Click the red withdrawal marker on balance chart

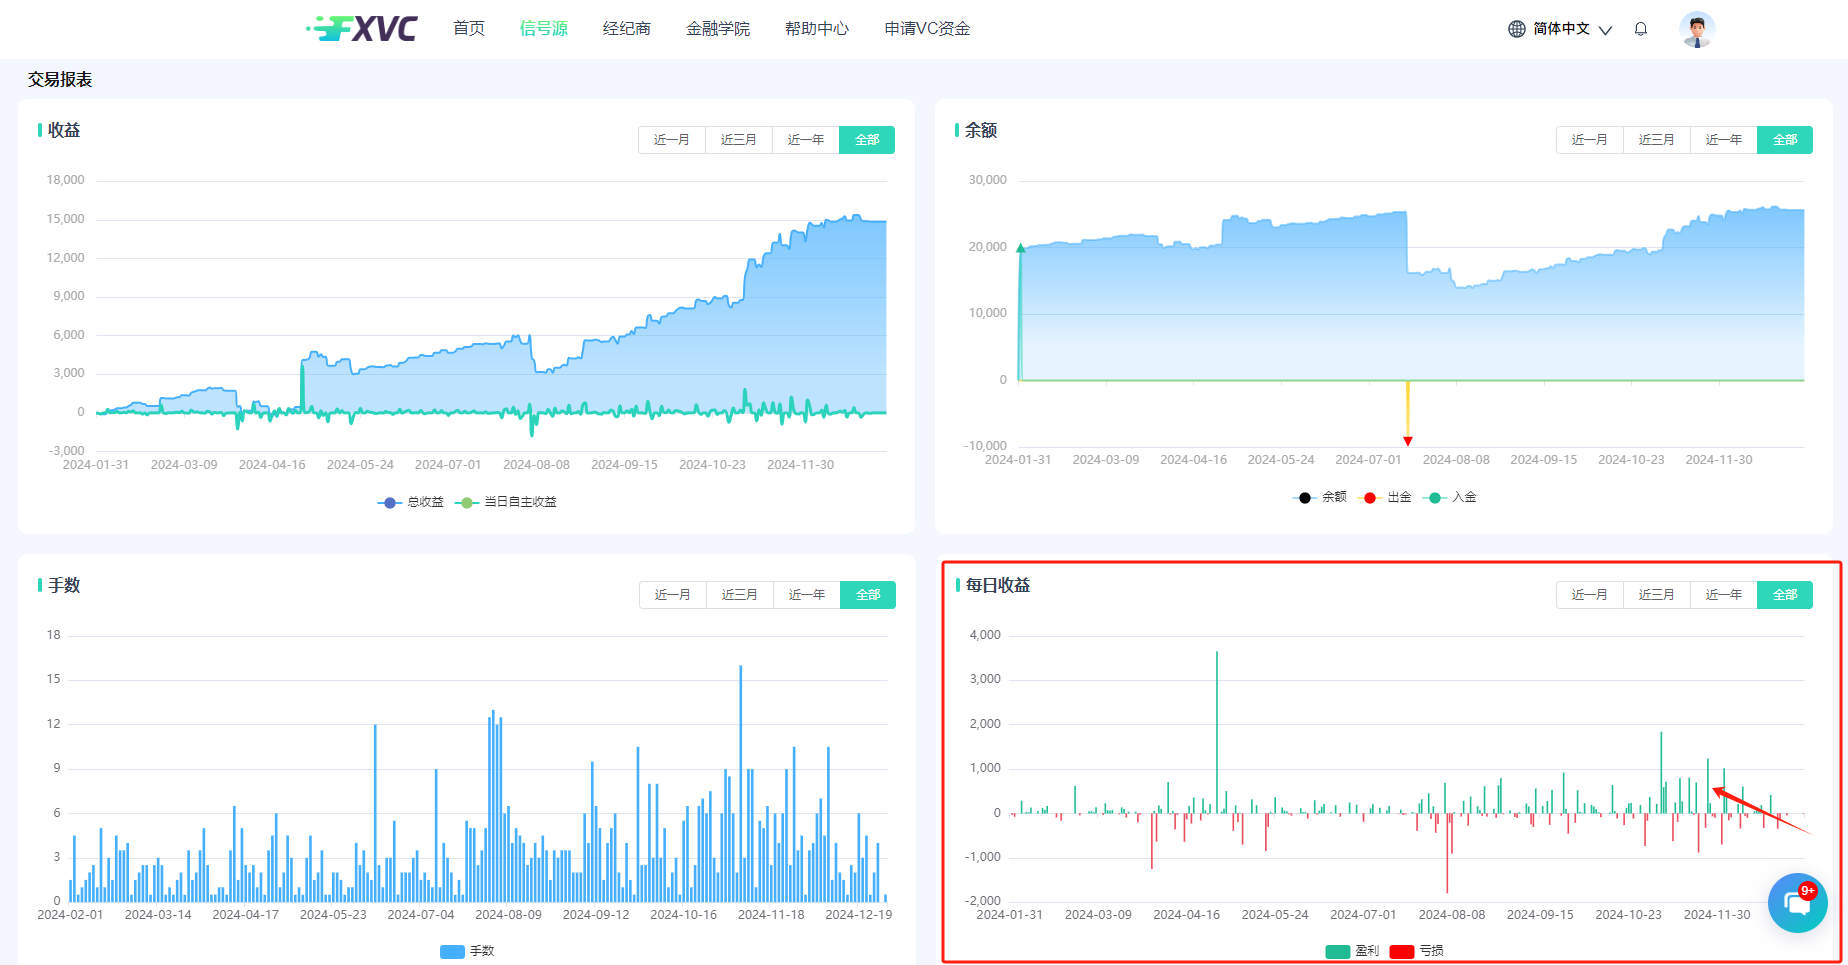coord(1407,441)
